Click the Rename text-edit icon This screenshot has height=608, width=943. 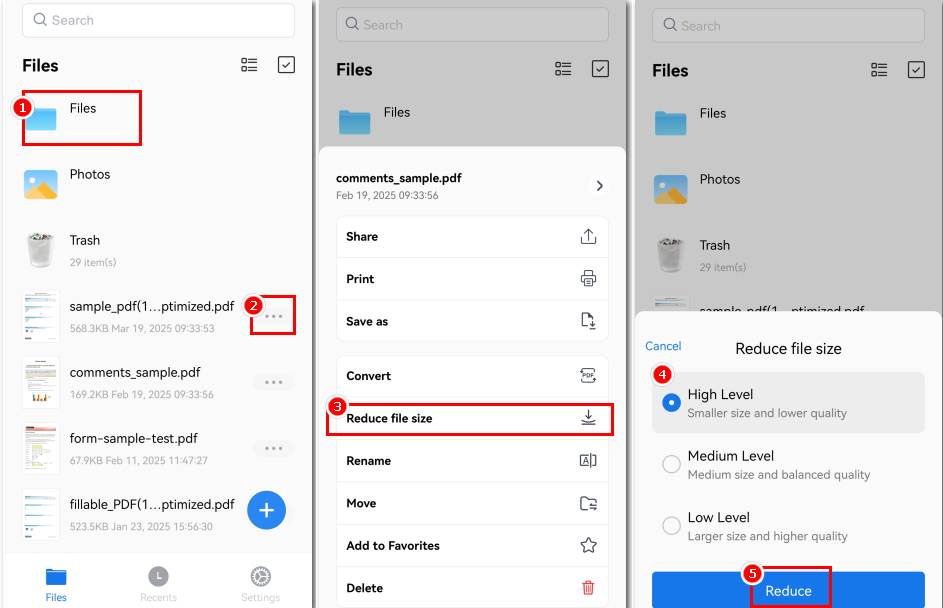pyautogui.click(x=589, y=460)
